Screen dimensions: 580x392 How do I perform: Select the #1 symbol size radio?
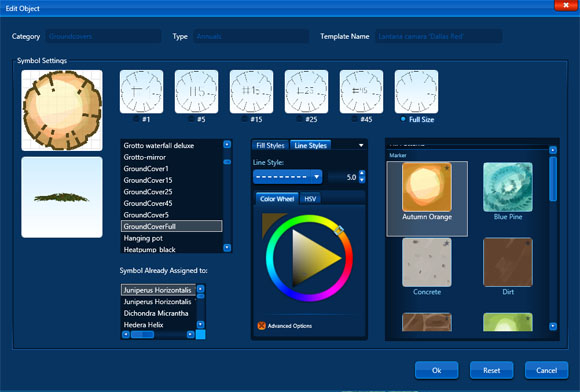click(x=136, y=119)
